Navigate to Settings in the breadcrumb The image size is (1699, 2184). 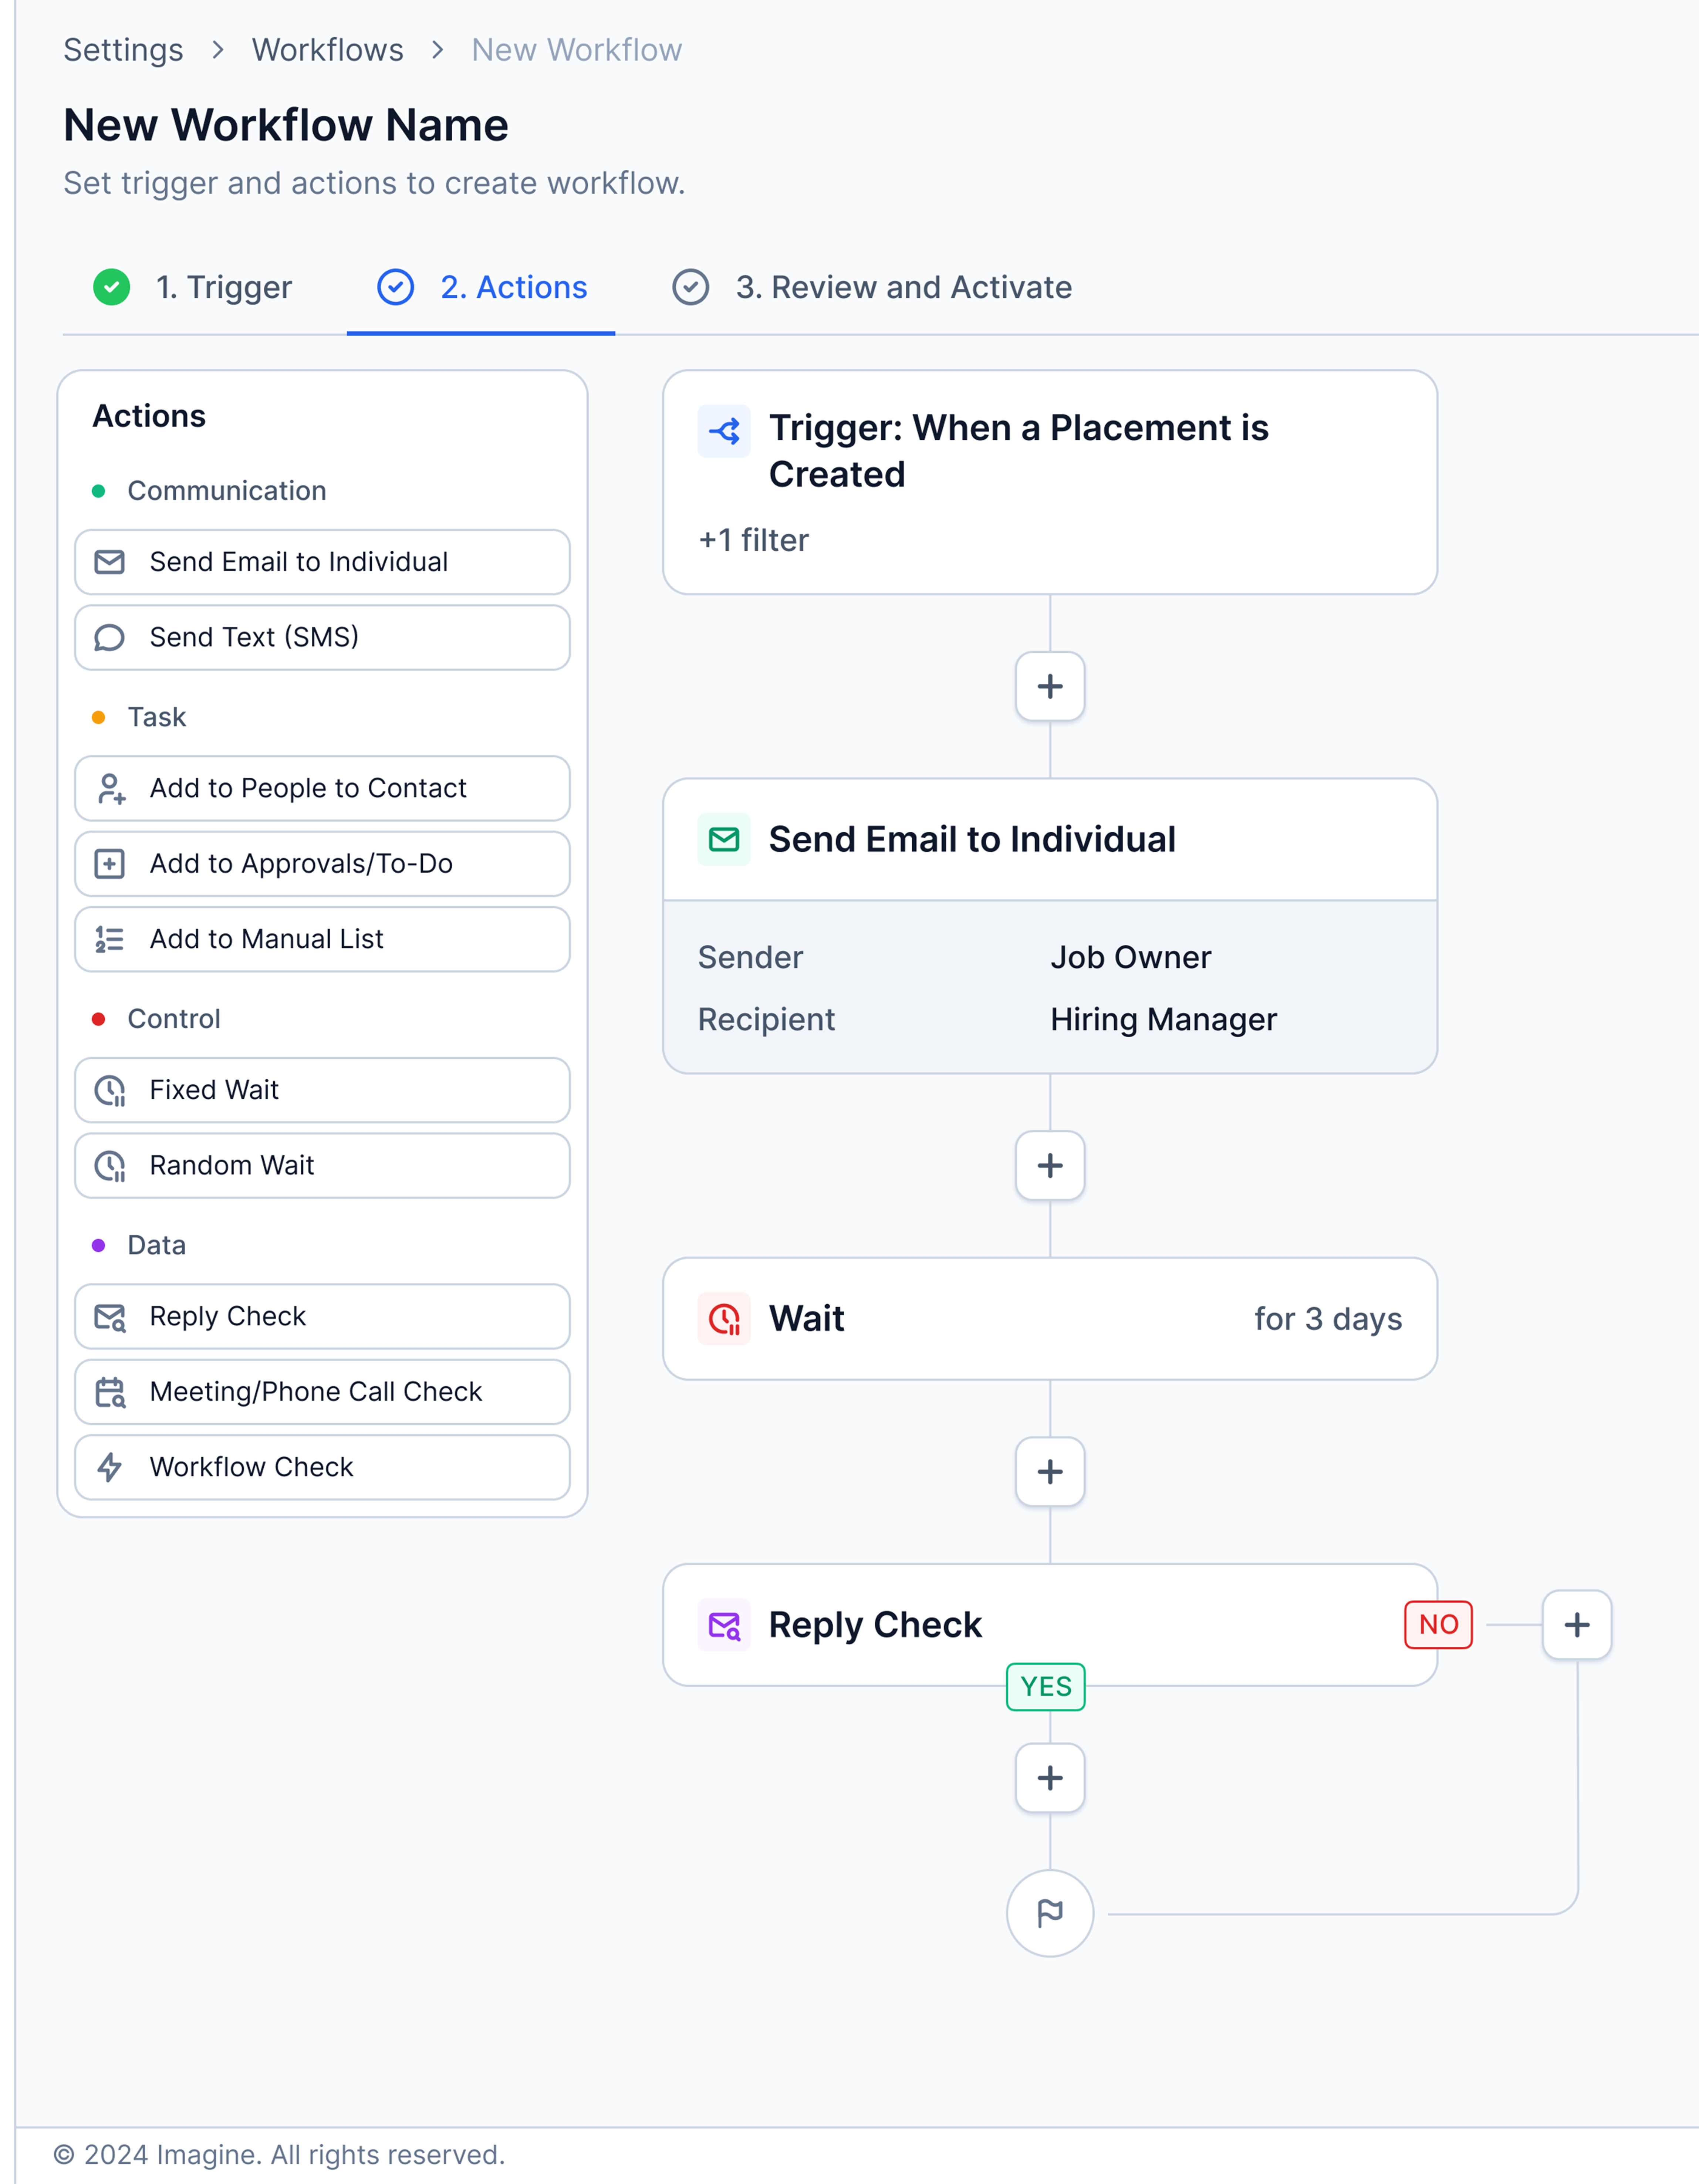pyautogui.click(x=123, y=50)
